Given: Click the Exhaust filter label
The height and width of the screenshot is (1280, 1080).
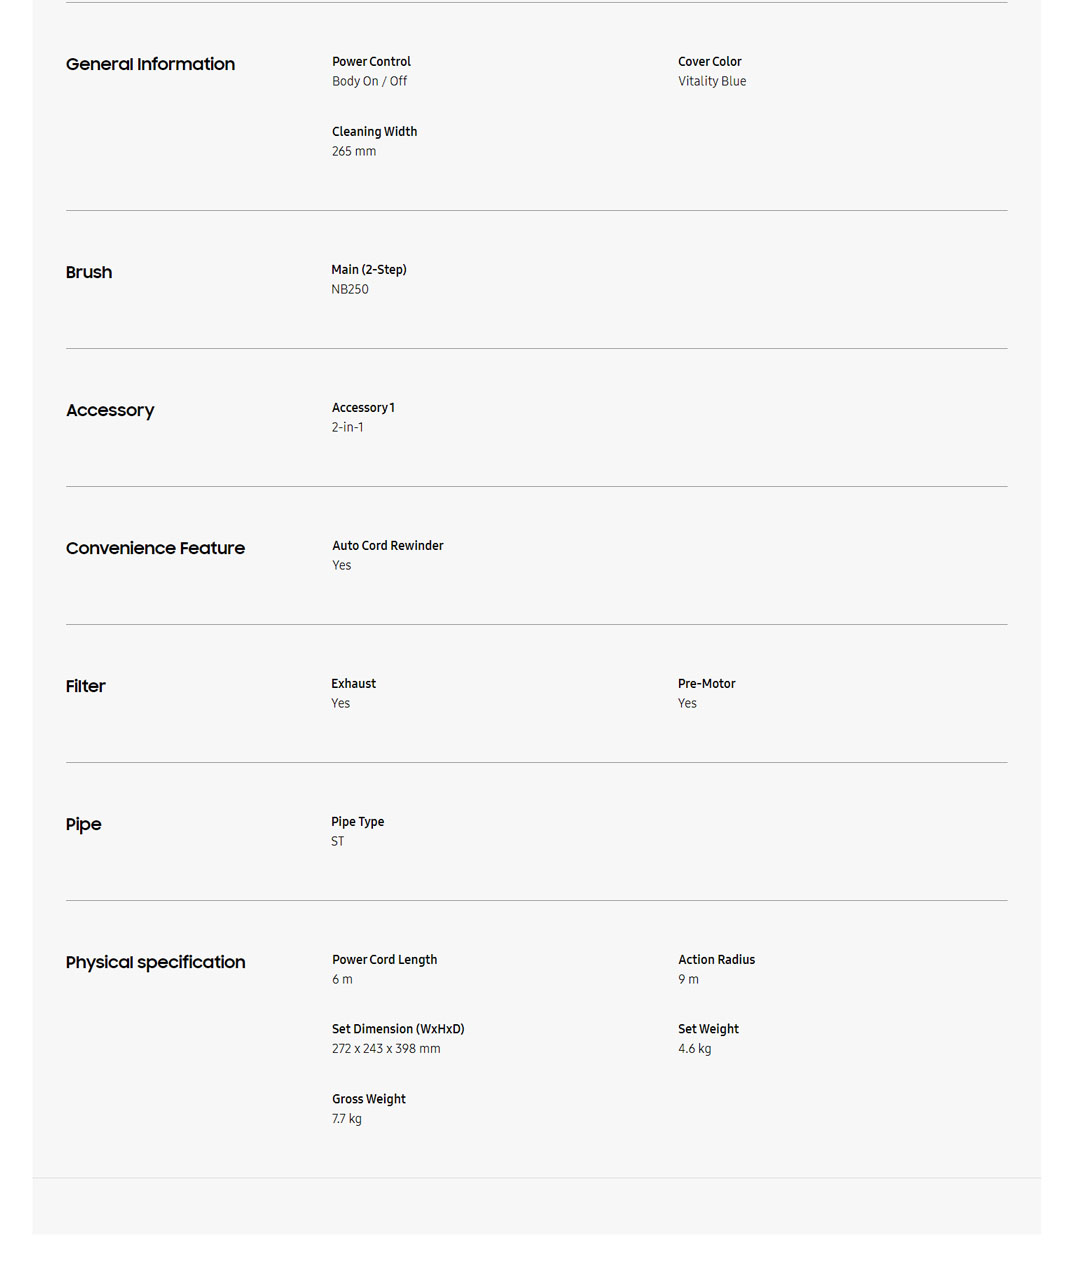Looking at the screenshot, I should click(353, 684).
